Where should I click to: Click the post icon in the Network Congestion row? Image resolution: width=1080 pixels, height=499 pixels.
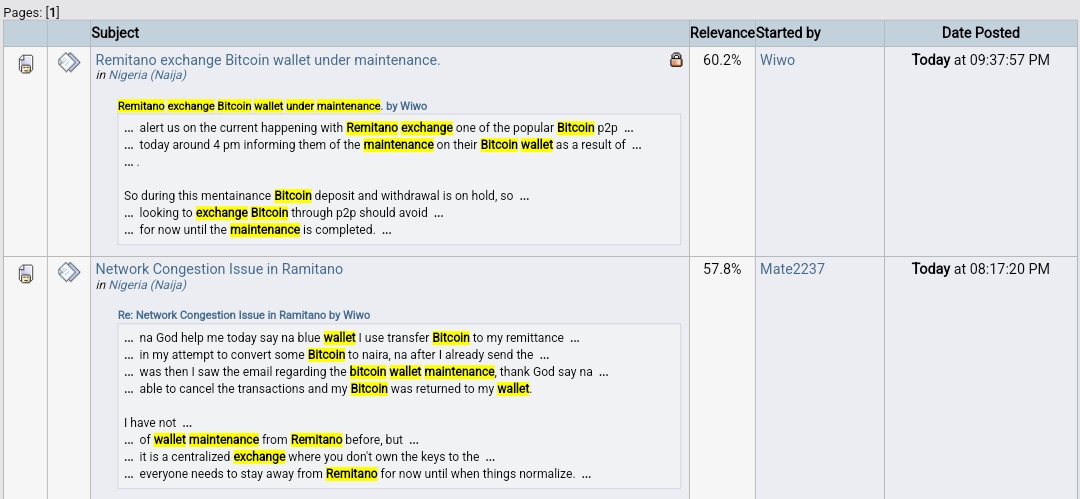69,272
